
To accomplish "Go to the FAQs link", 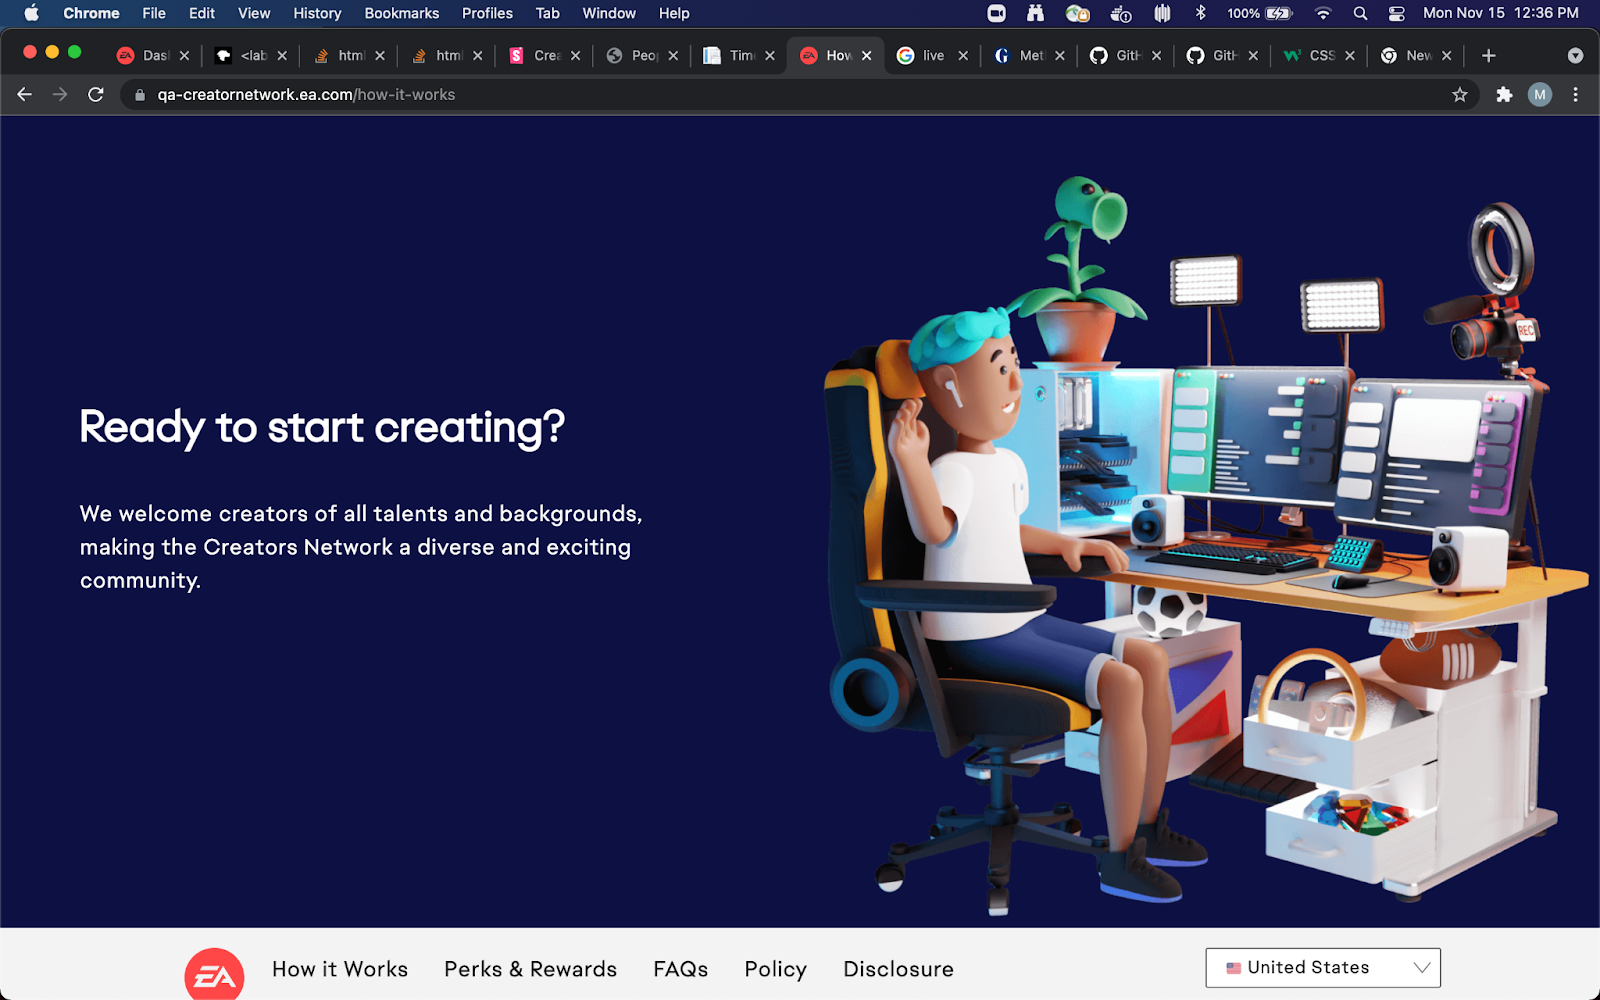I will [681, 969].
